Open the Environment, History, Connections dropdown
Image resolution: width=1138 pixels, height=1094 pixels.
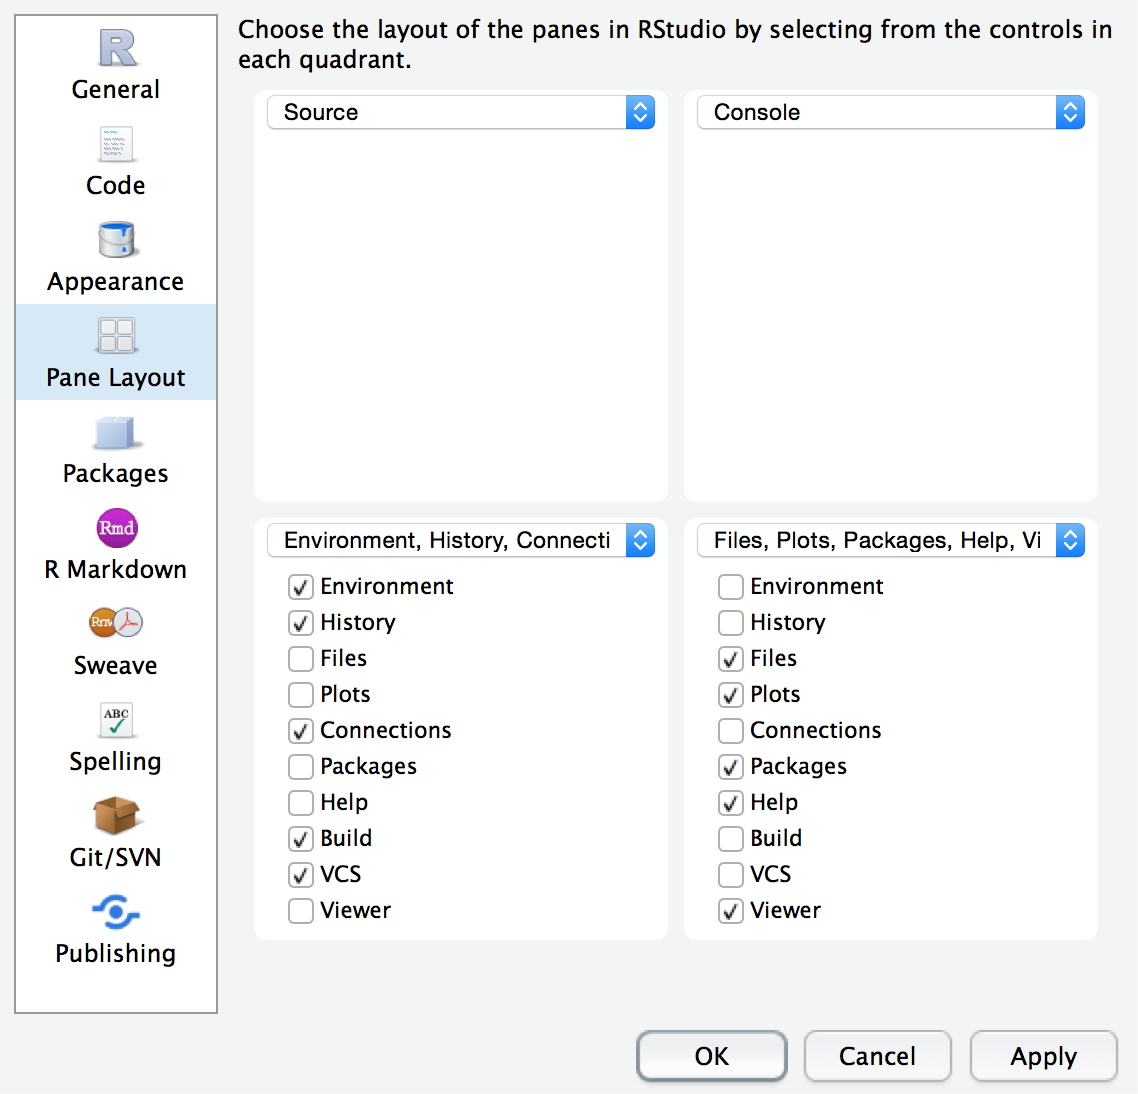(x=460, y=541)
